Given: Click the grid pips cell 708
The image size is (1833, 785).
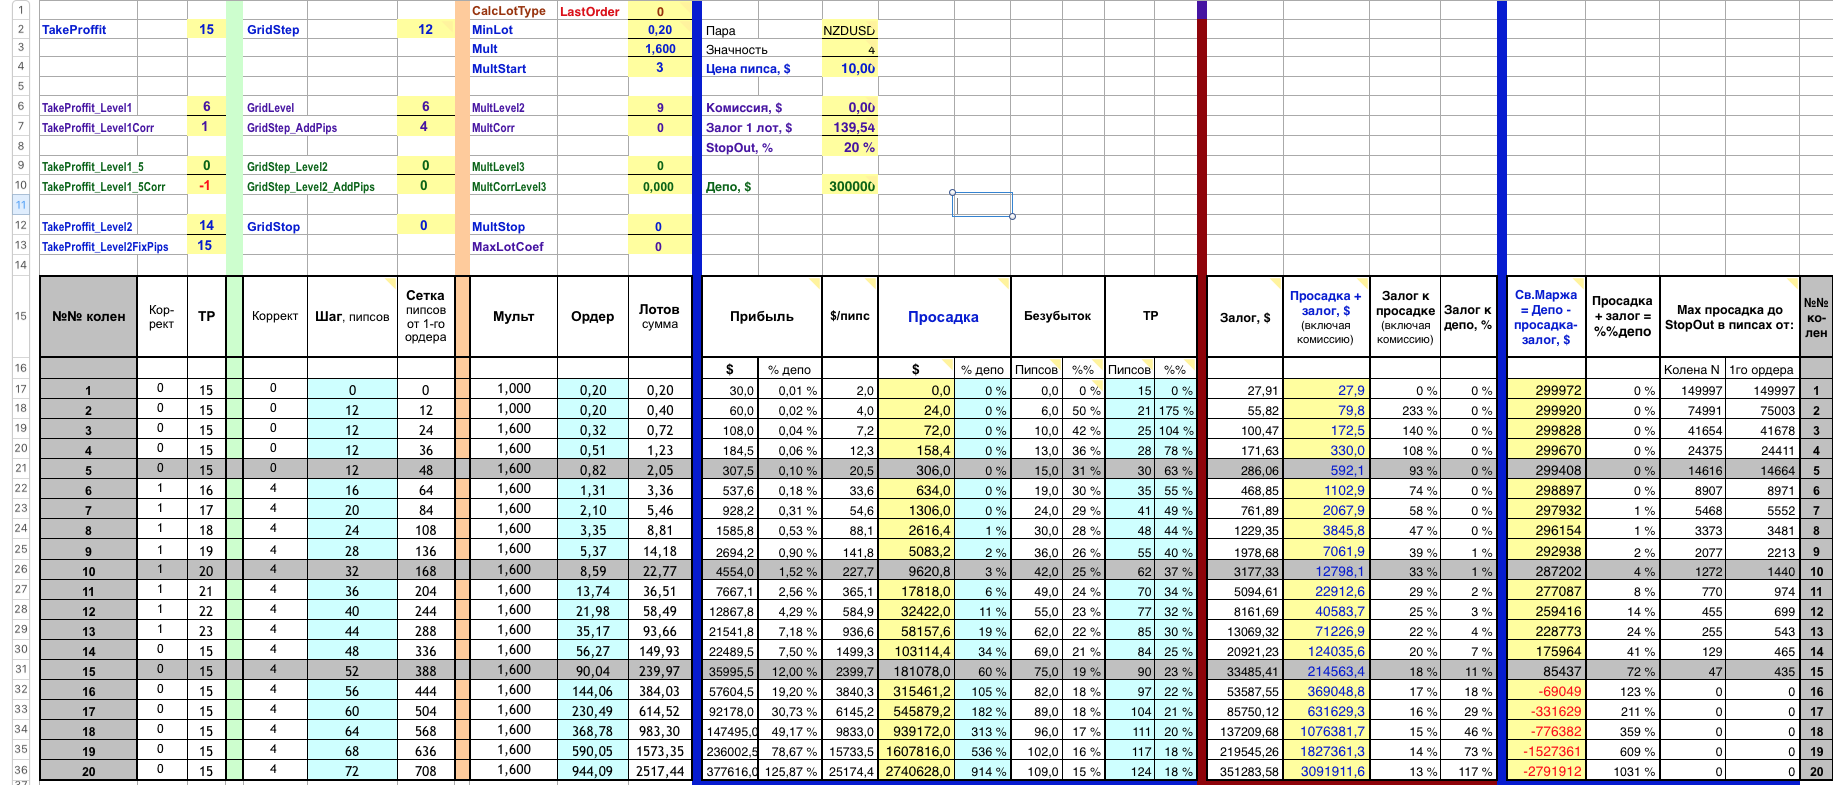Looking at the screenshot, I should coord(425,771).
